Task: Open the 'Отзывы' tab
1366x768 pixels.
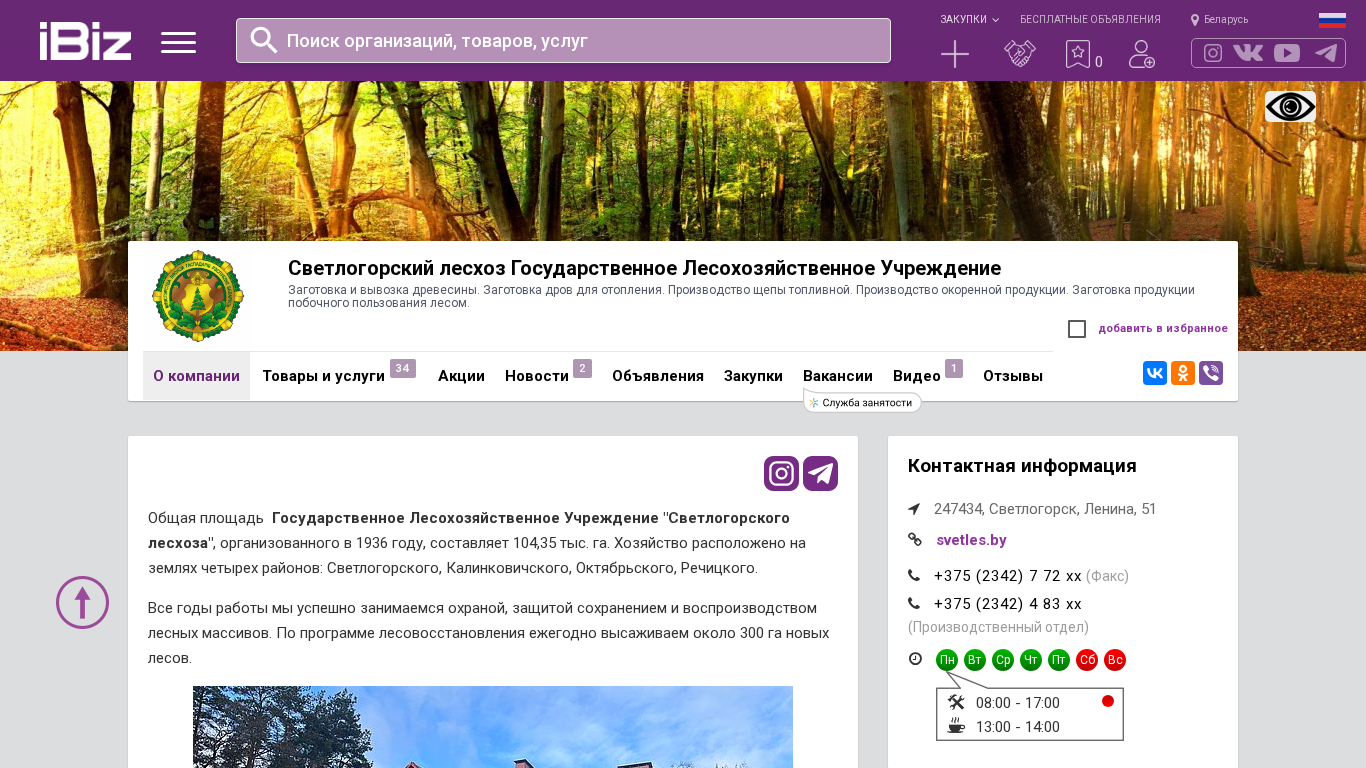Action: (1013, 376)
